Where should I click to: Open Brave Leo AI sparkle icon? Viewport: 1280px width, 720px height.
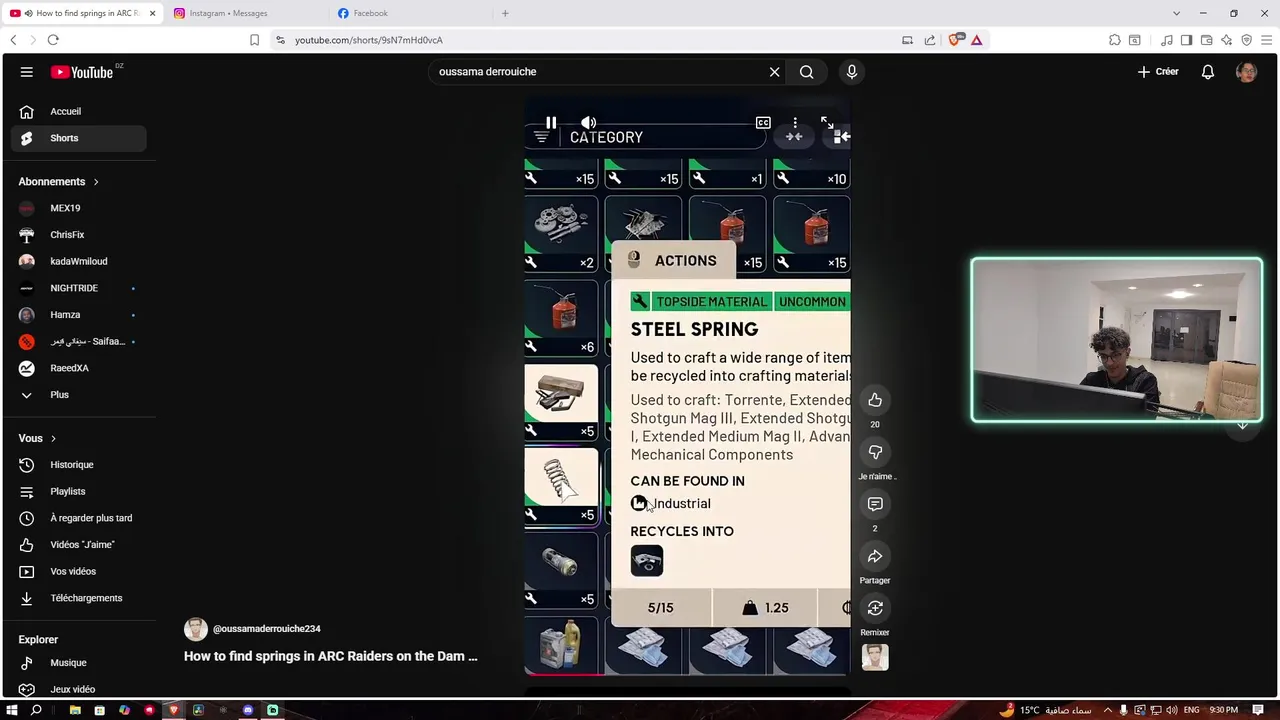pyautogui.click(x=1226, y=40)
